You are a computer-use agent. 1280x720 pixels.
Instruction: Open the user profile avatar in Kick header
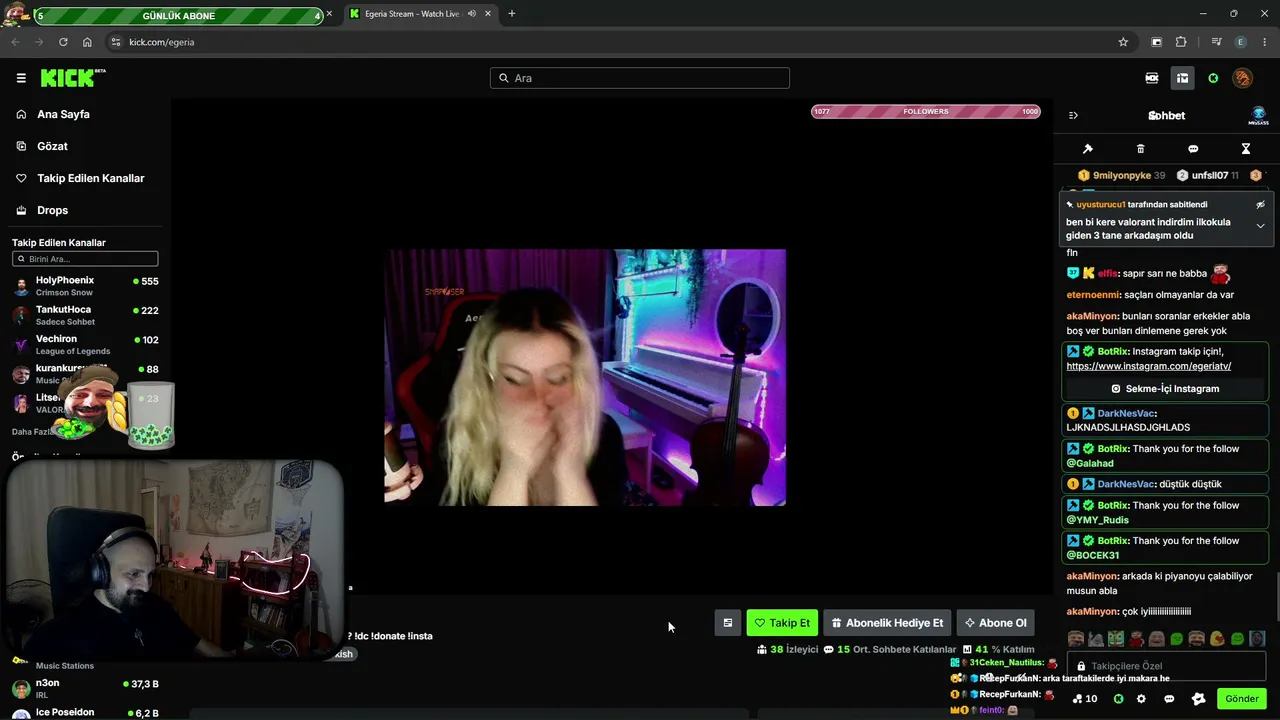[1243, 78]
